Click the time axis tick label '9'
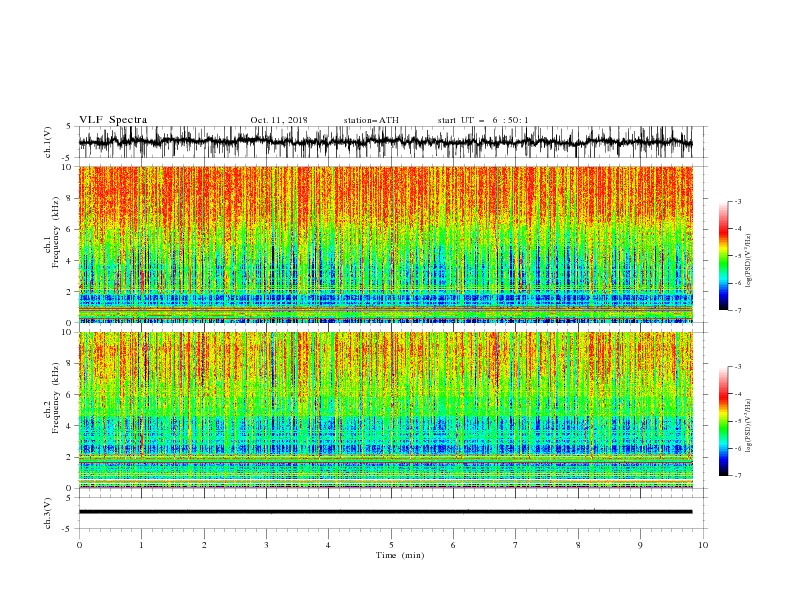This screenshot has width=792, height=612. click(x=640, y=545)
